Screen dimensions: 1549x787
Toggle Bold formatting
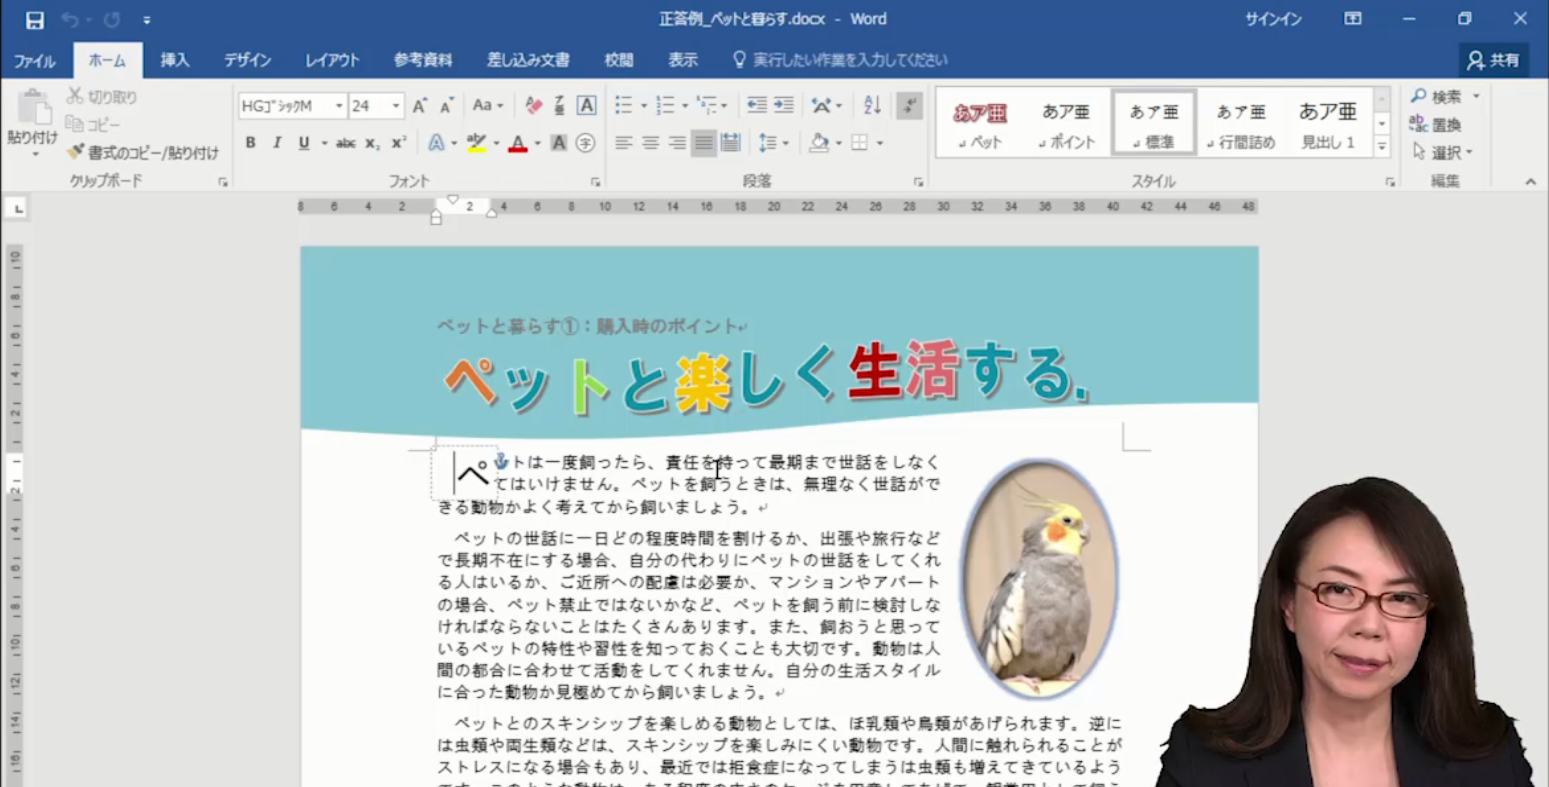click(x=251, y=143)
